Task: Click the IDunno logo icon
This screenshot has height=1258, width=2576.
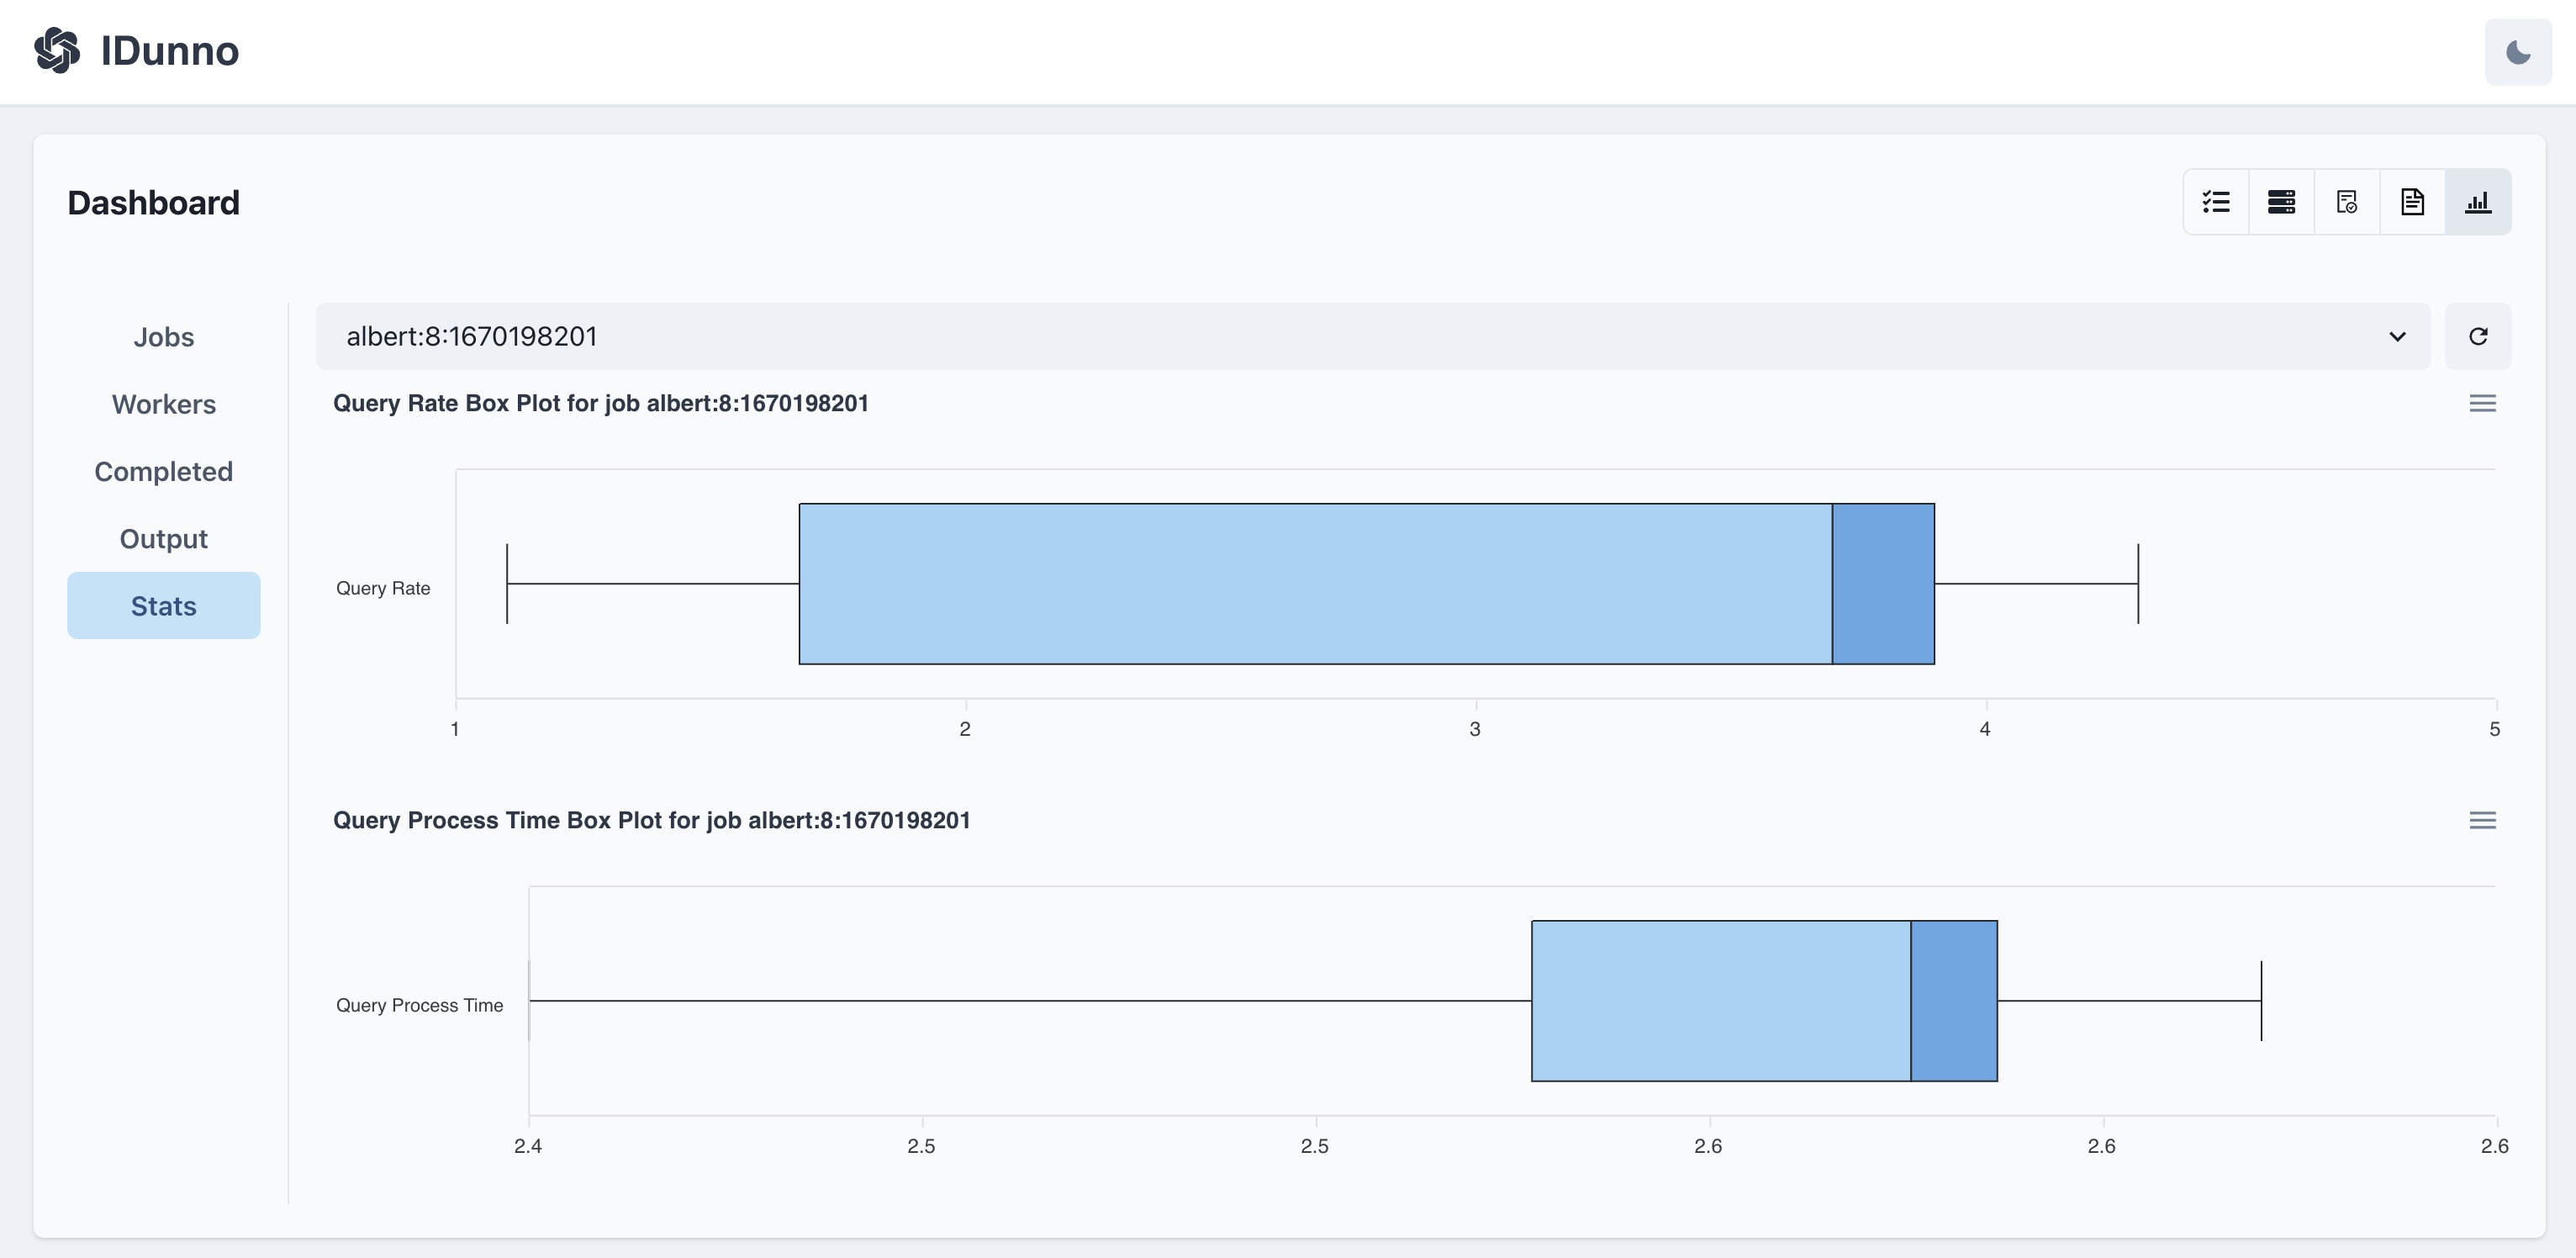Action: coord(57,50)
